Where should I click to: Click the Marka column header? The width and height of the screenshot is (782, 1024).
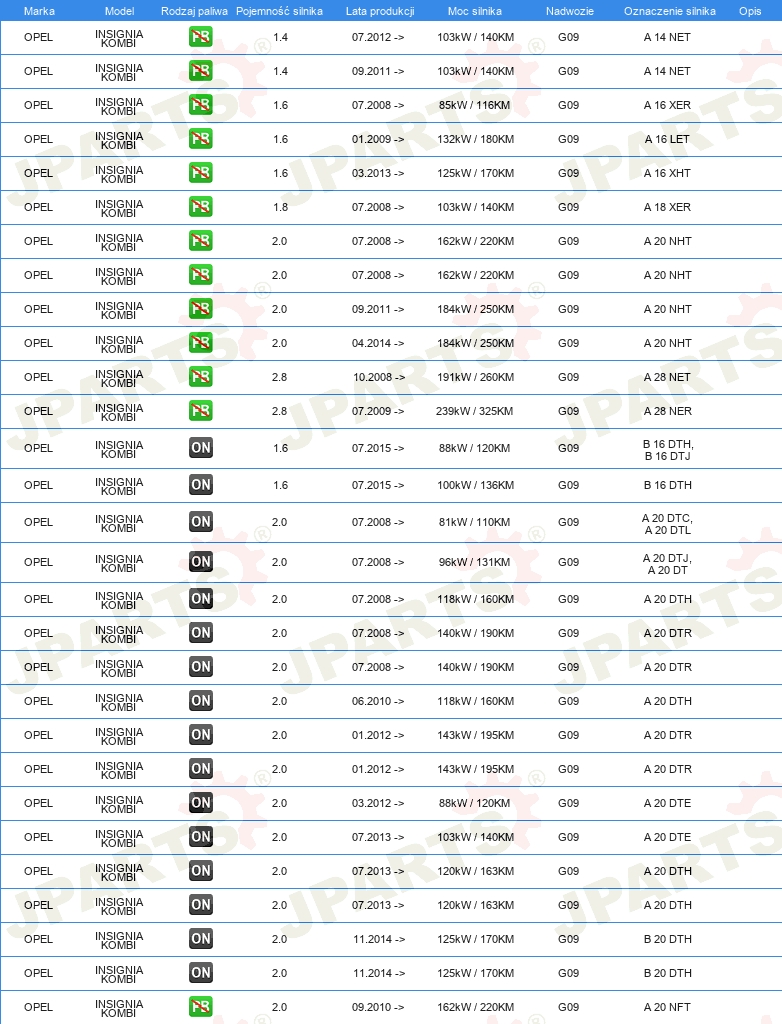click(x=39, y=11)
